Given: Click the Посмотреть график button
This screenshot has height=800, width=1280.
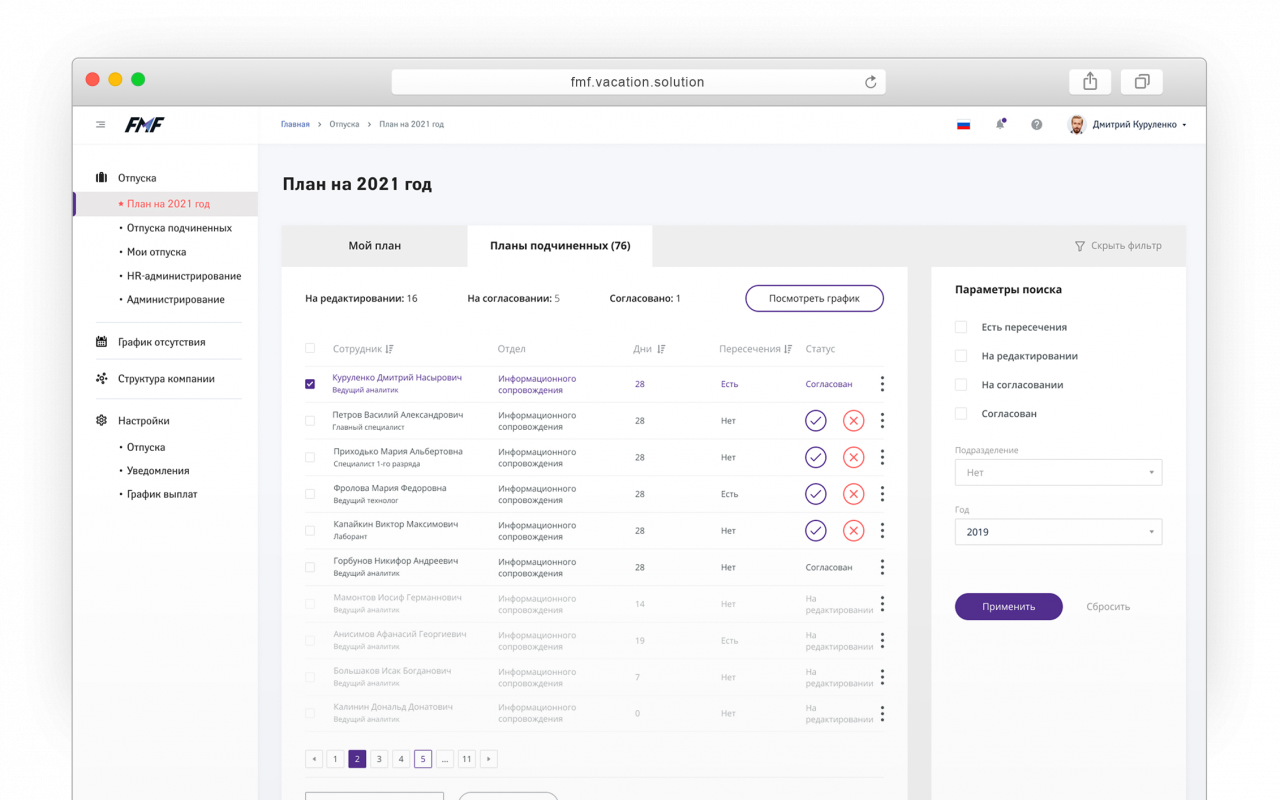Looking at the screenshot, I should 814,298.
